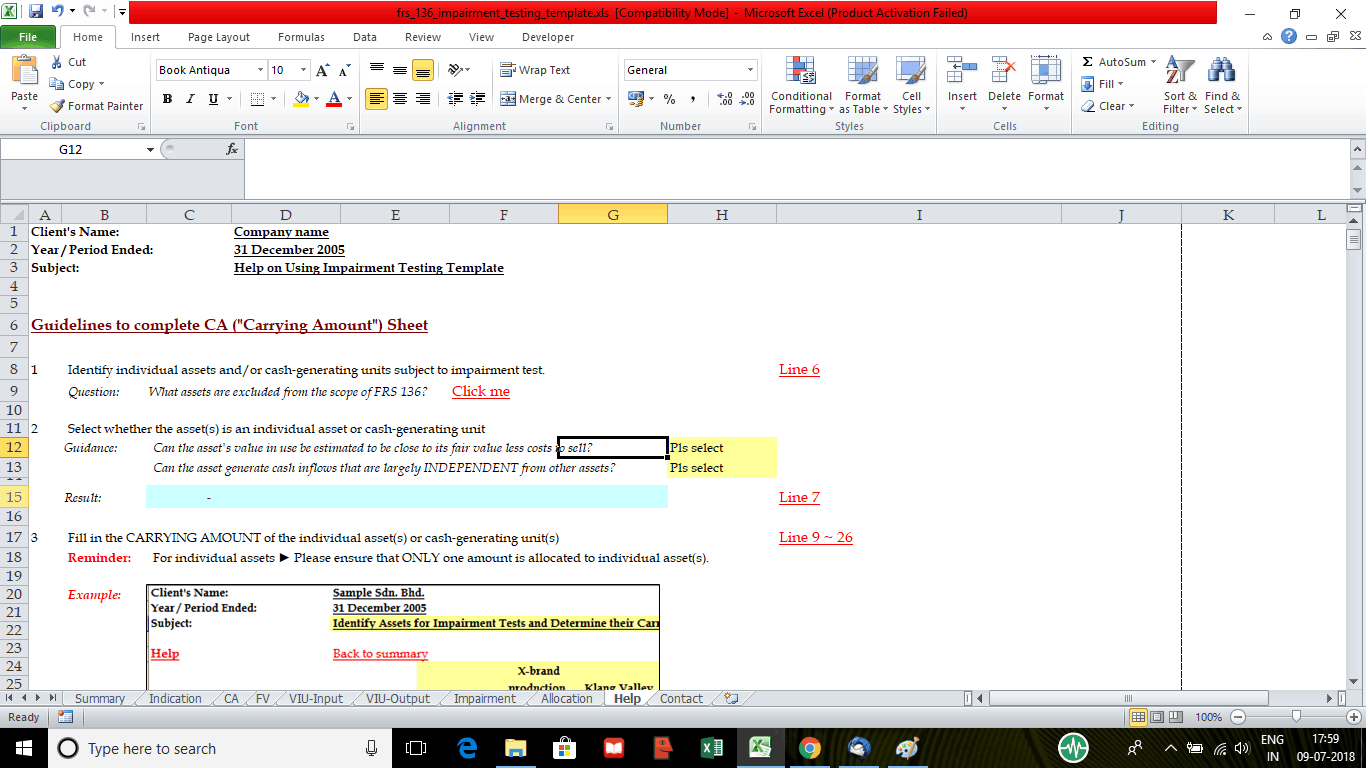Click the Zoom In plus button

(x=1354, y=717)
